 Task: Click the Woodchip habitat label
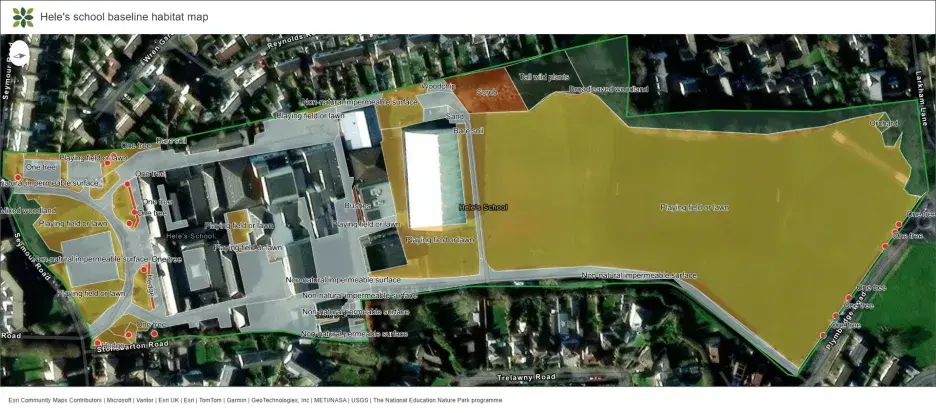(439, 87)
